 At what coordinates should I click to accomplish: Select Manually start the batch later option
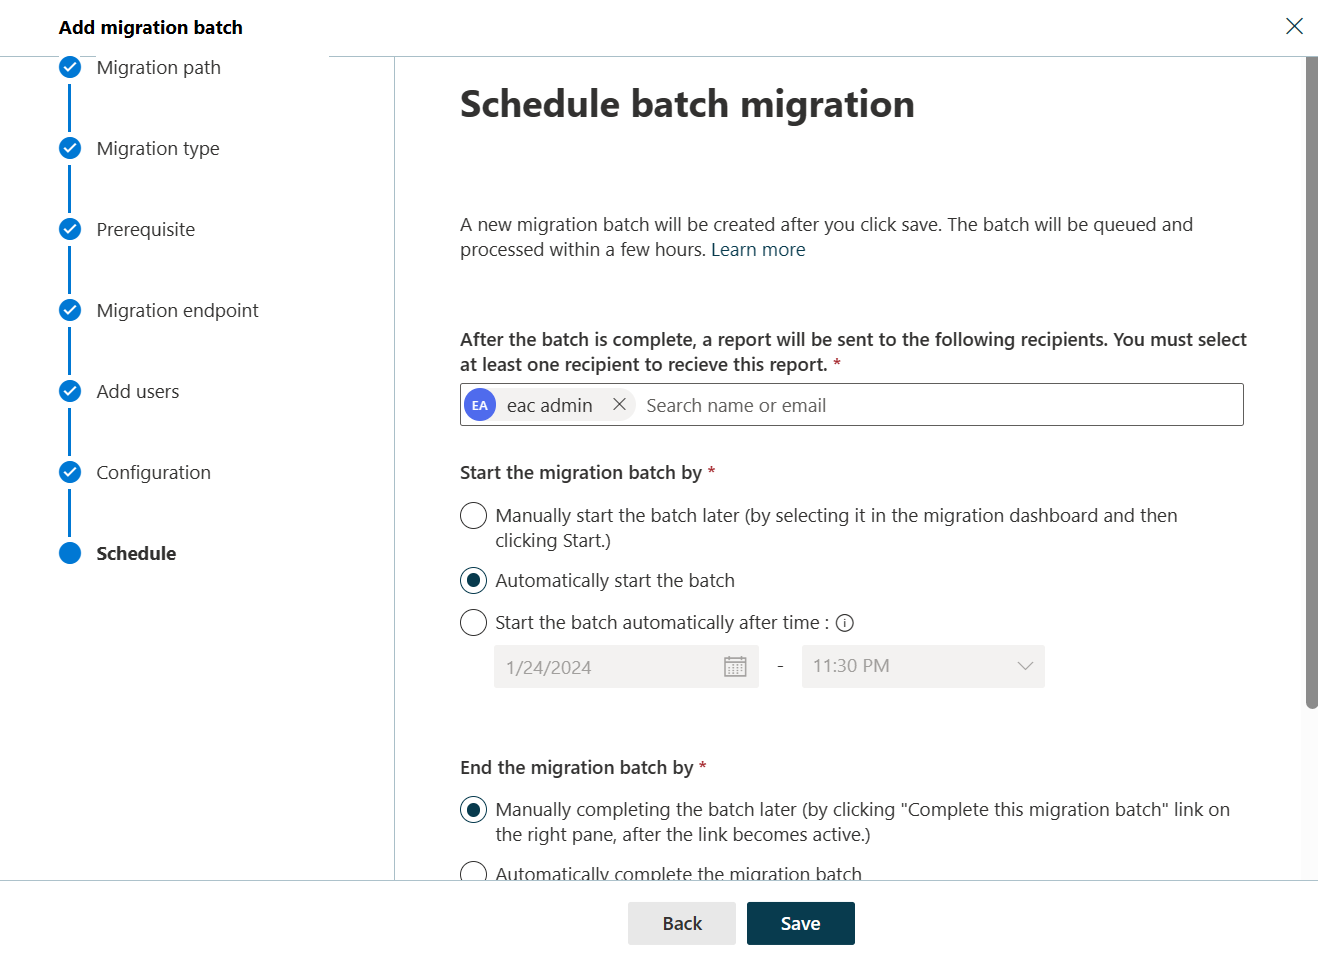tap(473, 516)
